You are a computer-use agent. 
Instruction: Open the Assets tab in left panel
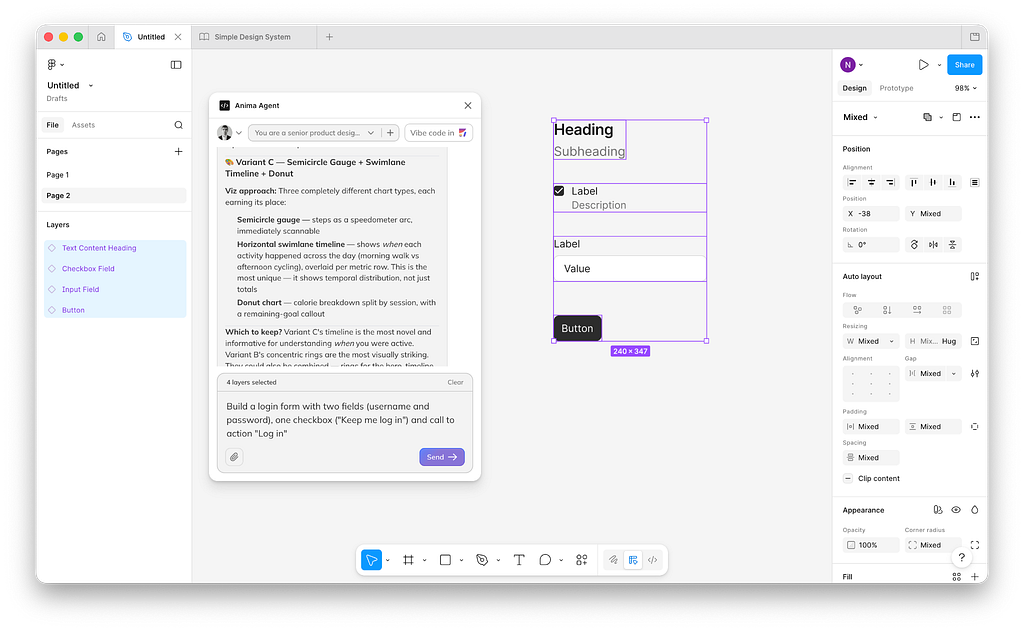(83, 125)
